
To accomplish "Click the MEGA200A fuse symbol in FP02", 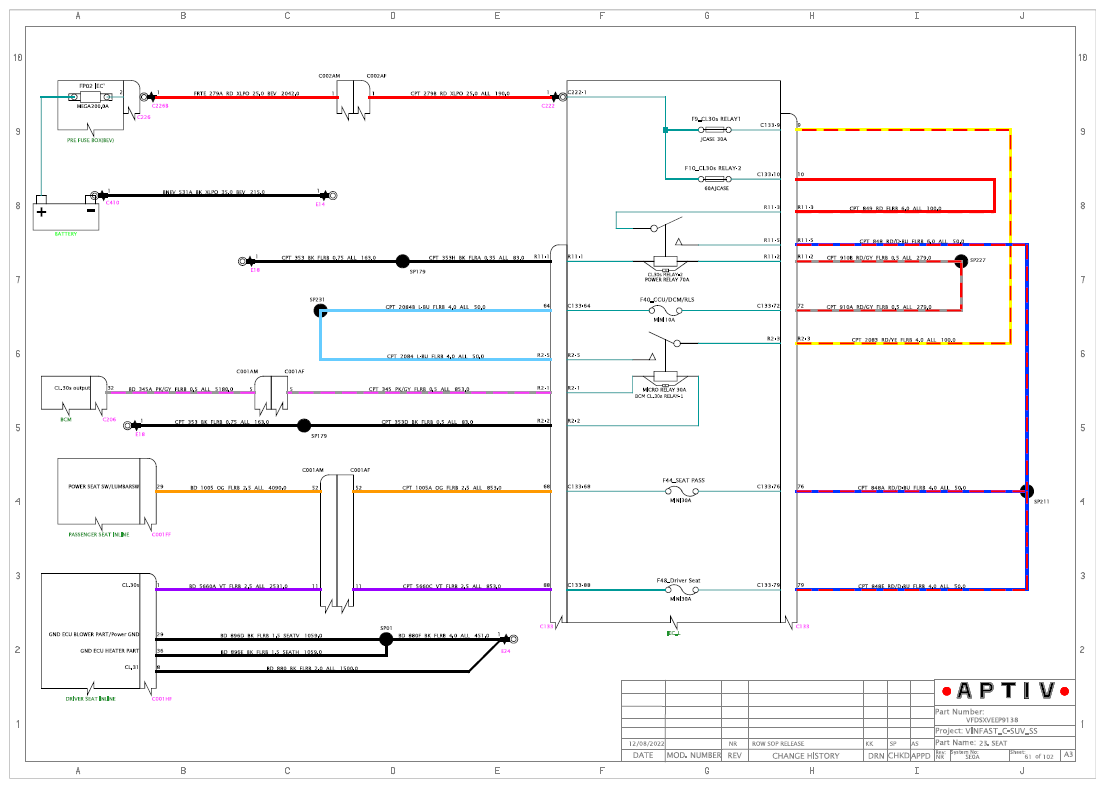I will [x=92, y=97].
